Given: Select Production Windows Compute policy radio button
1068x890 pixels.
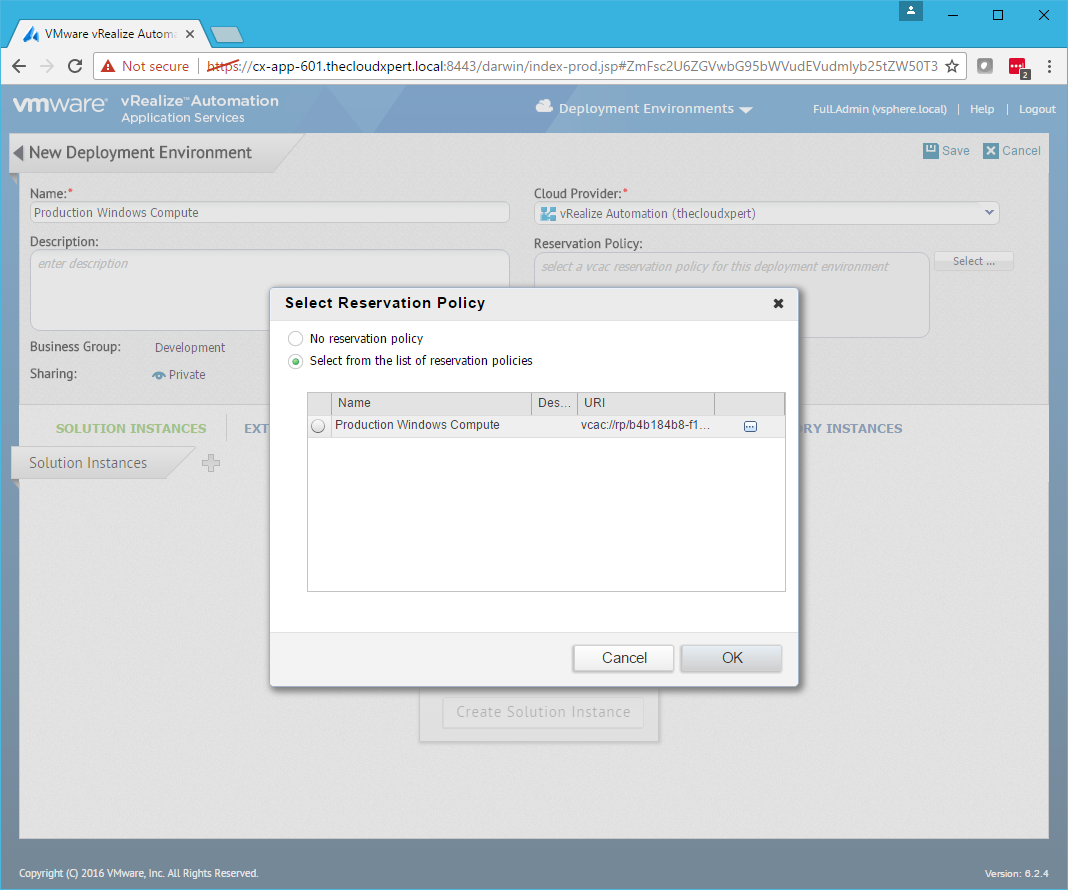Looking at the screenshot, I should (318, 426).
